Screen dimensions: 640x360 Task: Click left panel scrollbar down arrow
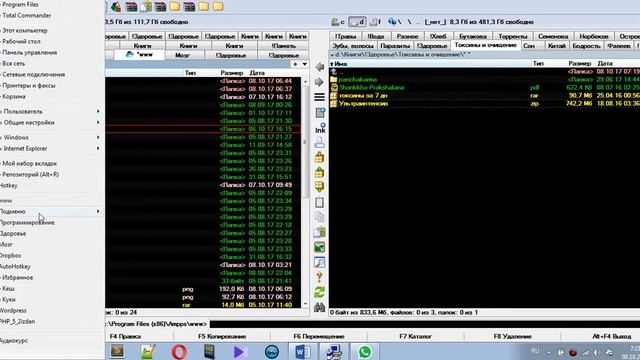[305, 304]
